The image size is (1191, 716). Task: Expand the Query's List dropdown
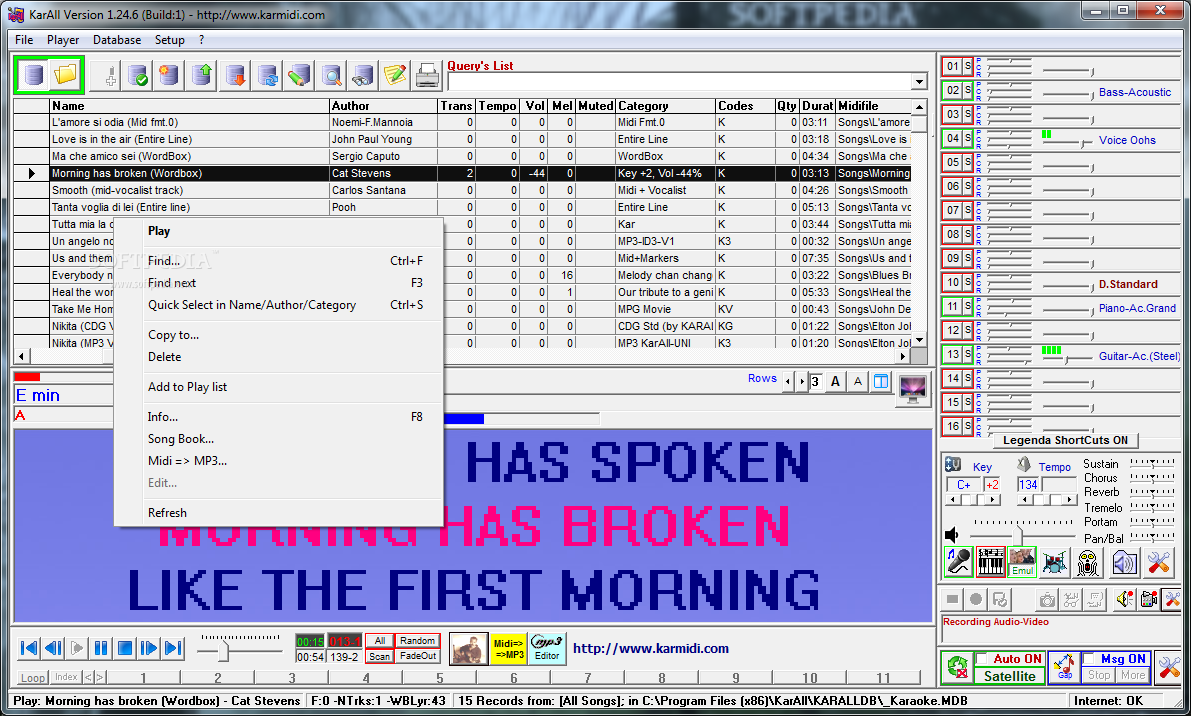coord(919,82)
